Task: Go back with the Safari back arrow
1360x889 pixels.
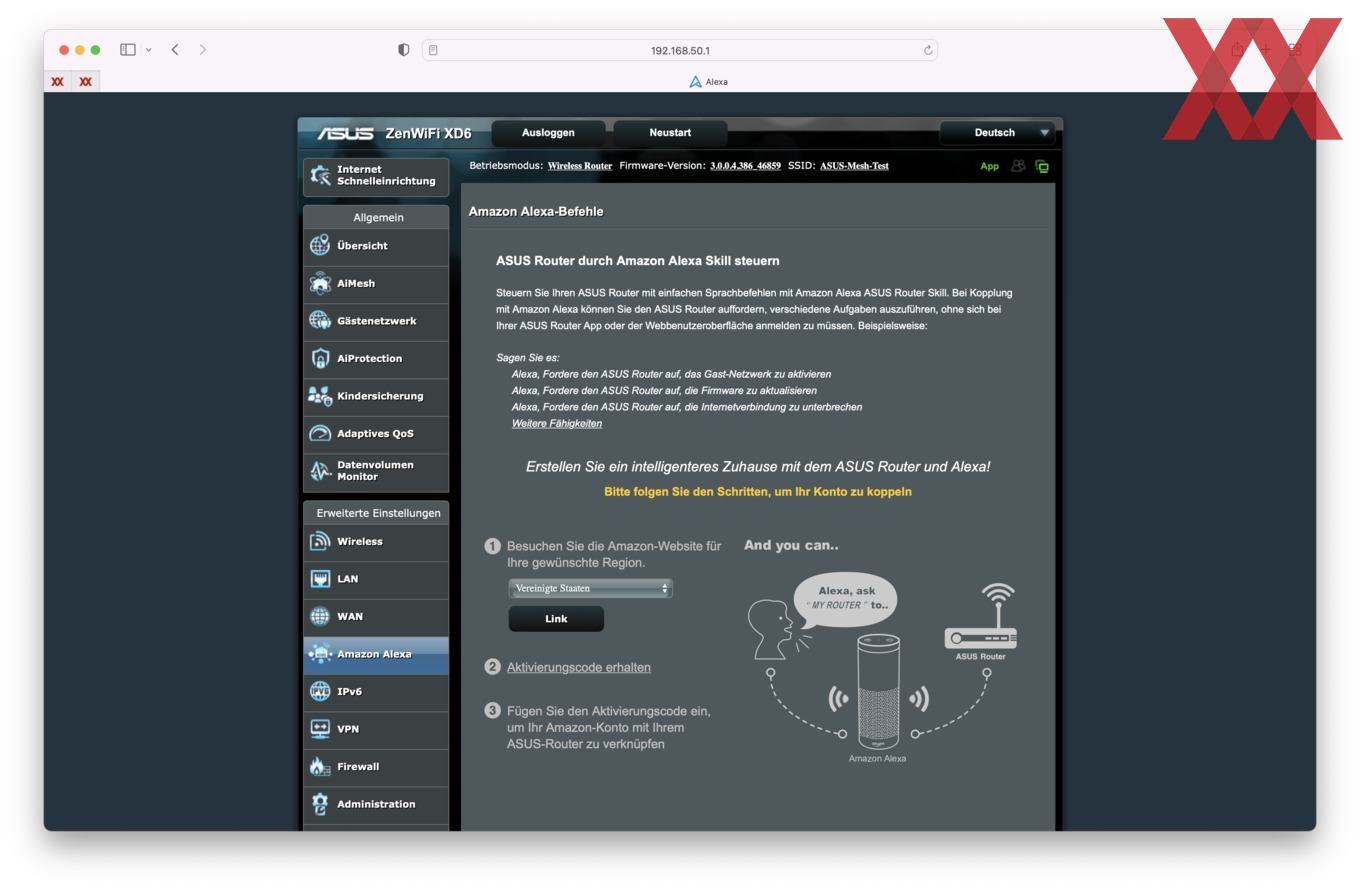Action: (175, 49)
